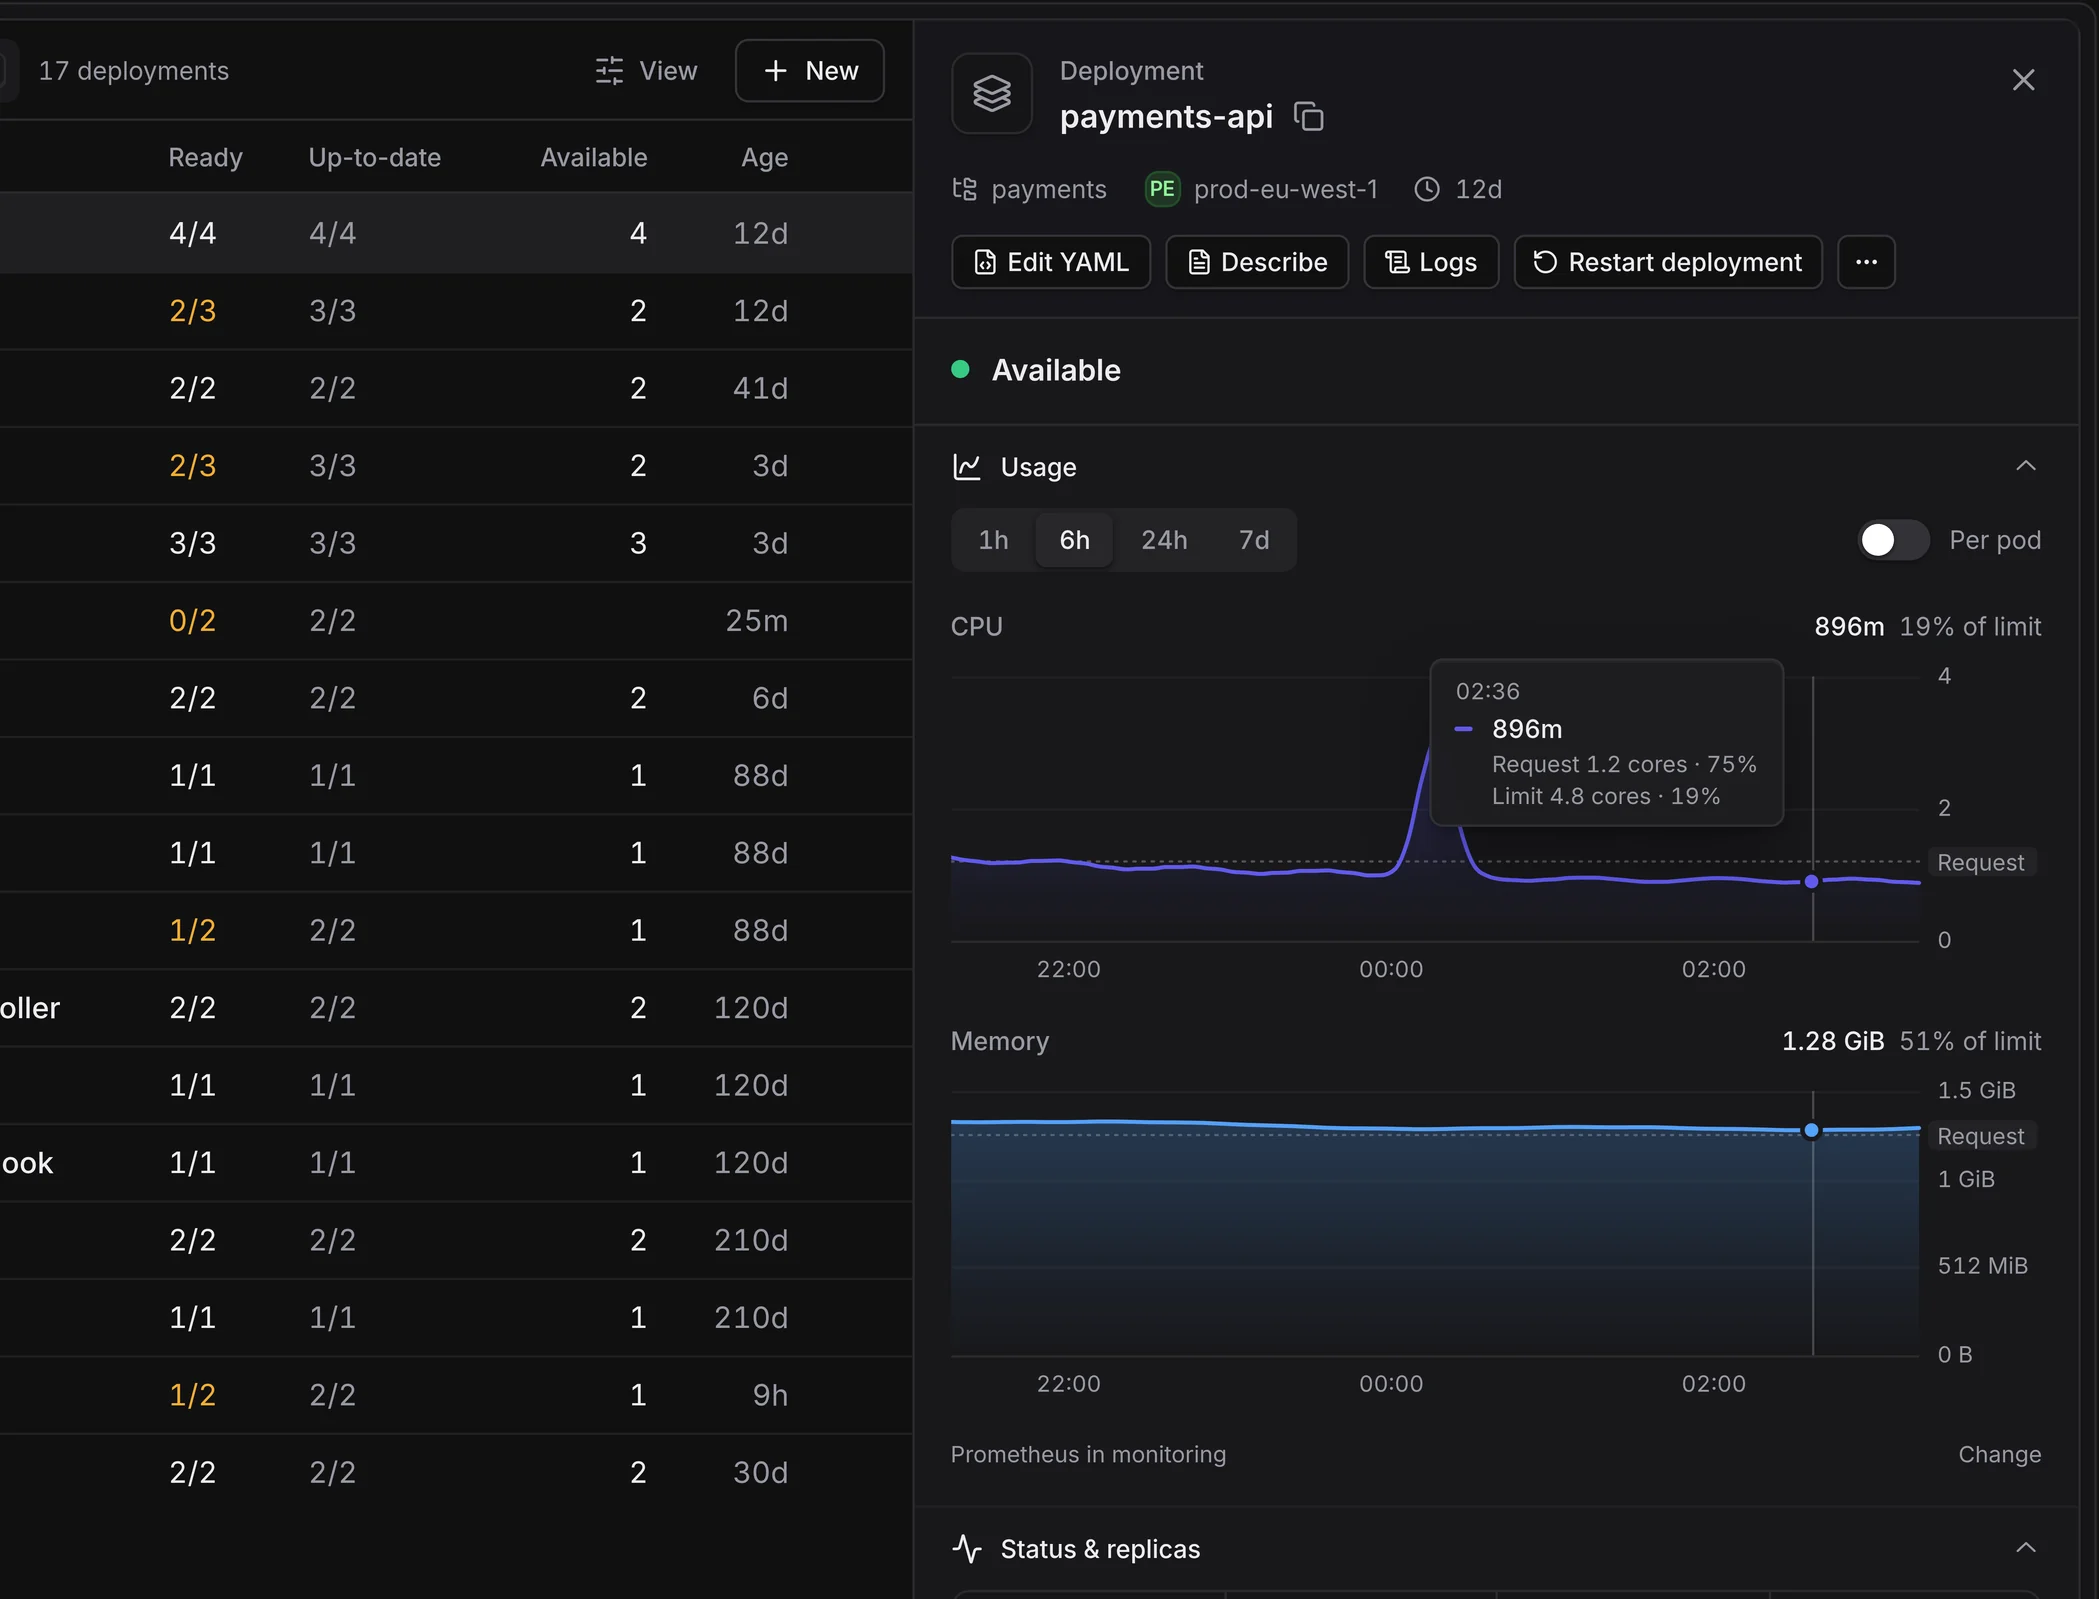
Task: Change the Prometheus metrics source
Action: (1999, 1454)
